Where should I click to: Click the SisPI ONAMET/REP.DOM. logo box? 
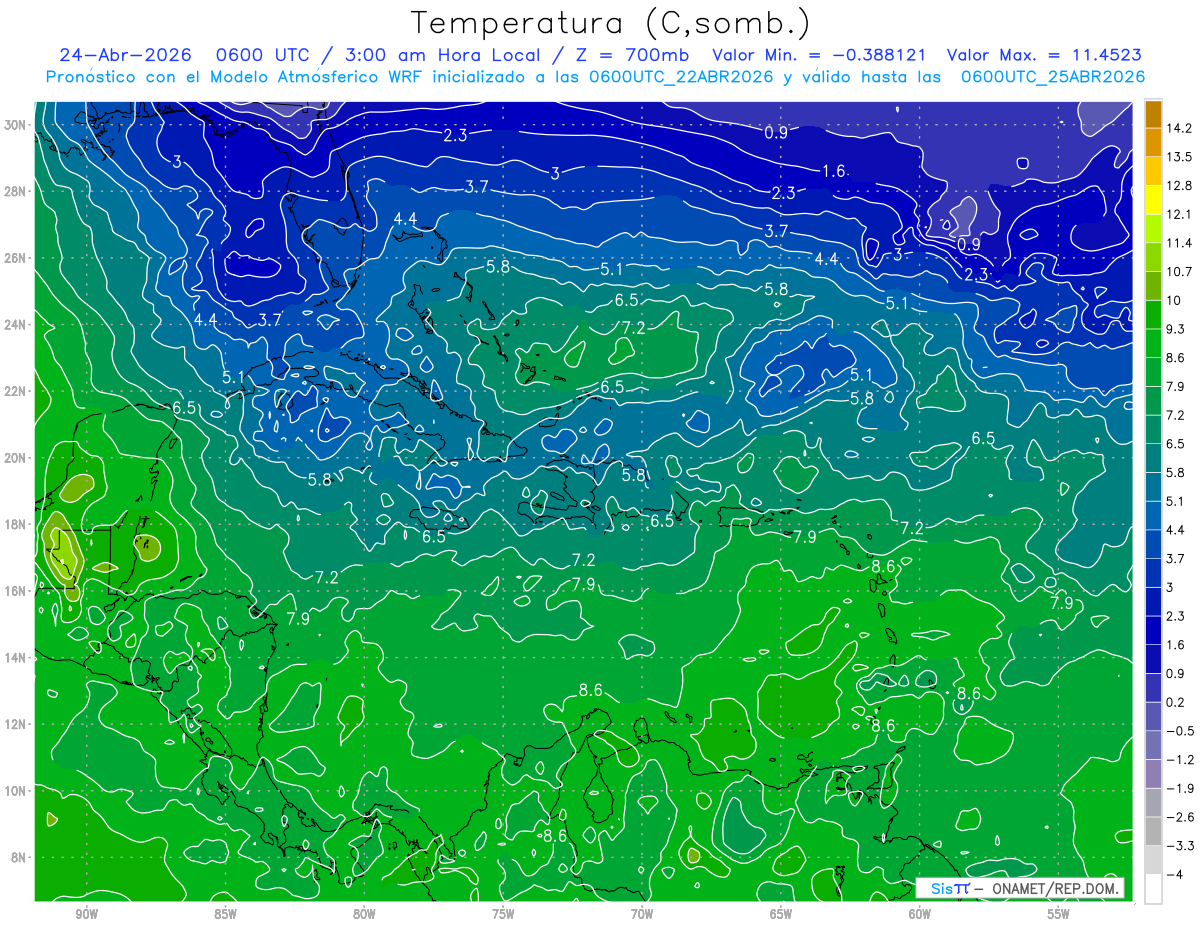click(x=1020, y=888)
